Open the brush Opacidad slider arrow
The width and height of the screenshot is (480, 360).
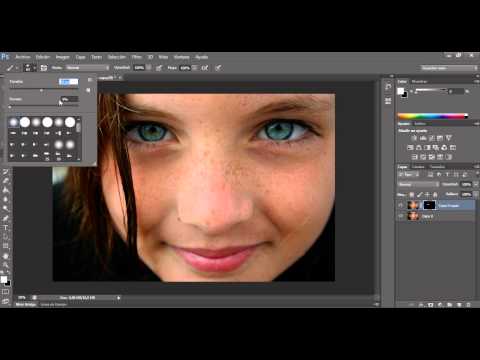tap(149, 68)
